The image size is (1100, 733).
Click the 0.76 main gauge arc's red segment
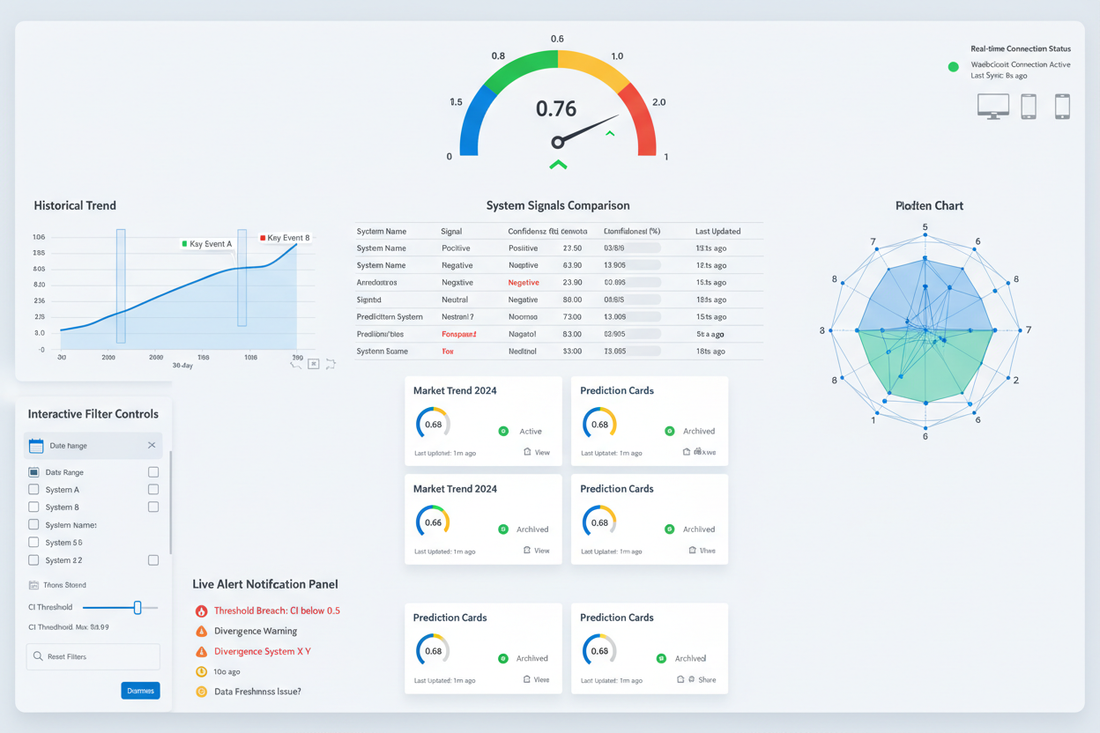[x=640, y=117]
